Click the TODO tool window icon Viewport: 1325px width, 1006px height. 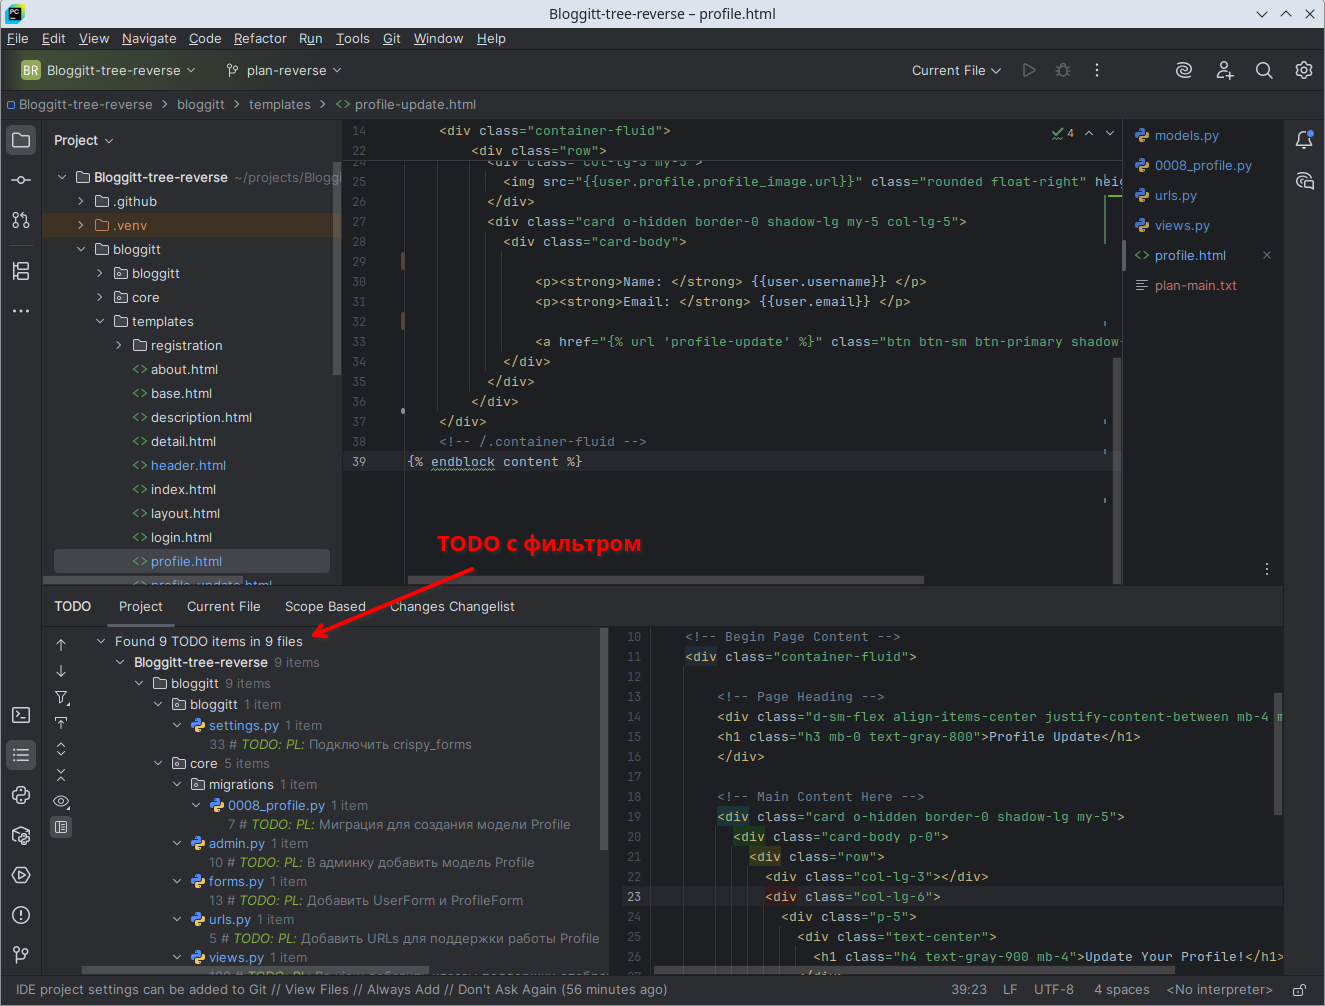click(21, 755)
